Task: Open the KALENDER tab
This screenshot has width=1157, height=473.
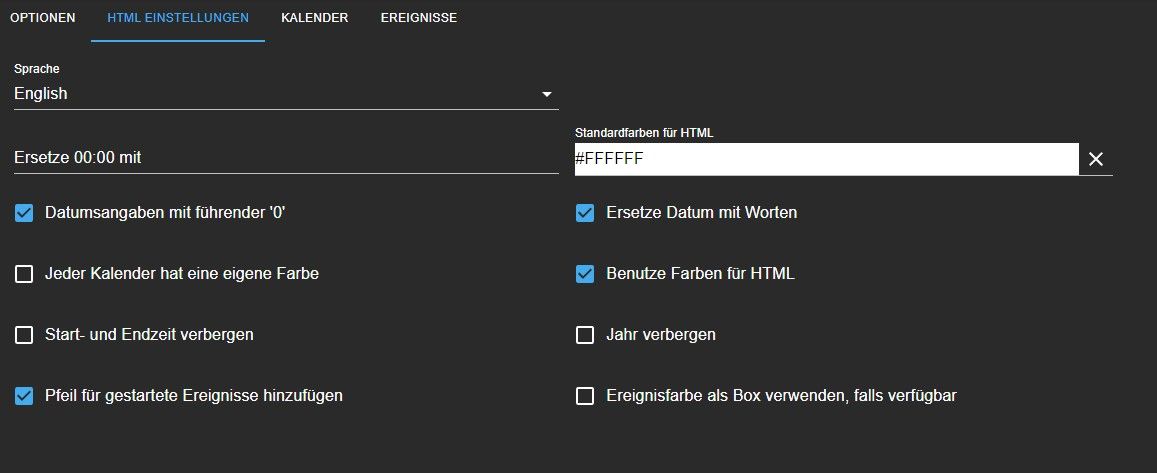Action: [x=314, y=18]
